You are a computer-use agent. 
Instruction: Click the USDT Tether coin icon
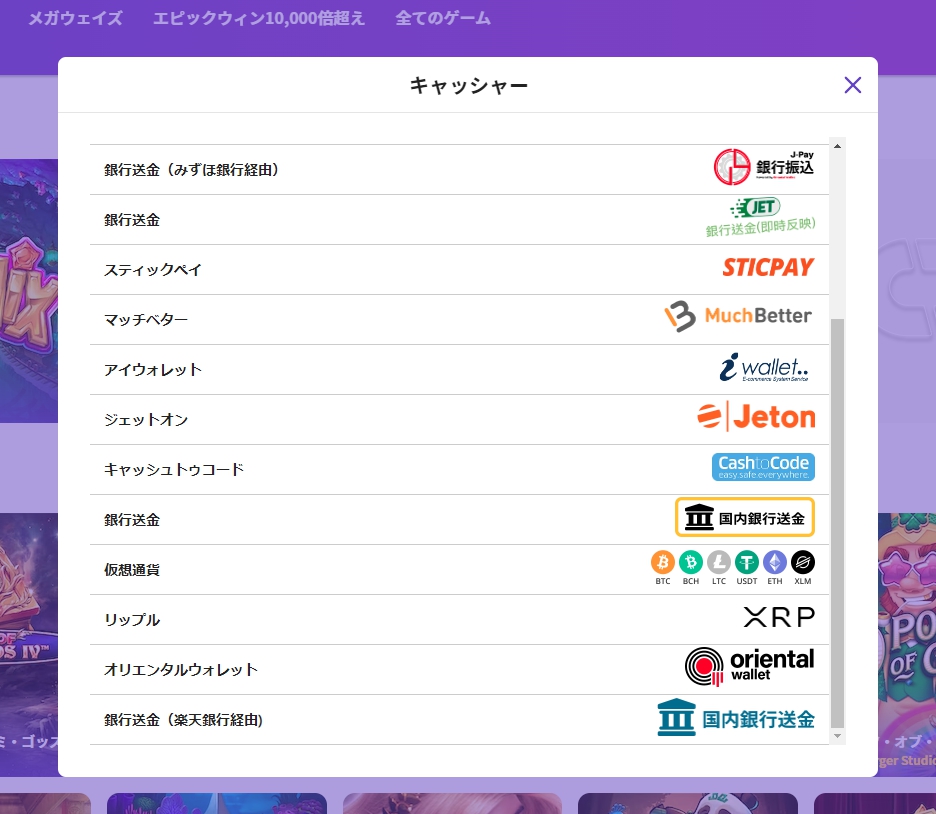pyautogui.click(x=747, y=562)
